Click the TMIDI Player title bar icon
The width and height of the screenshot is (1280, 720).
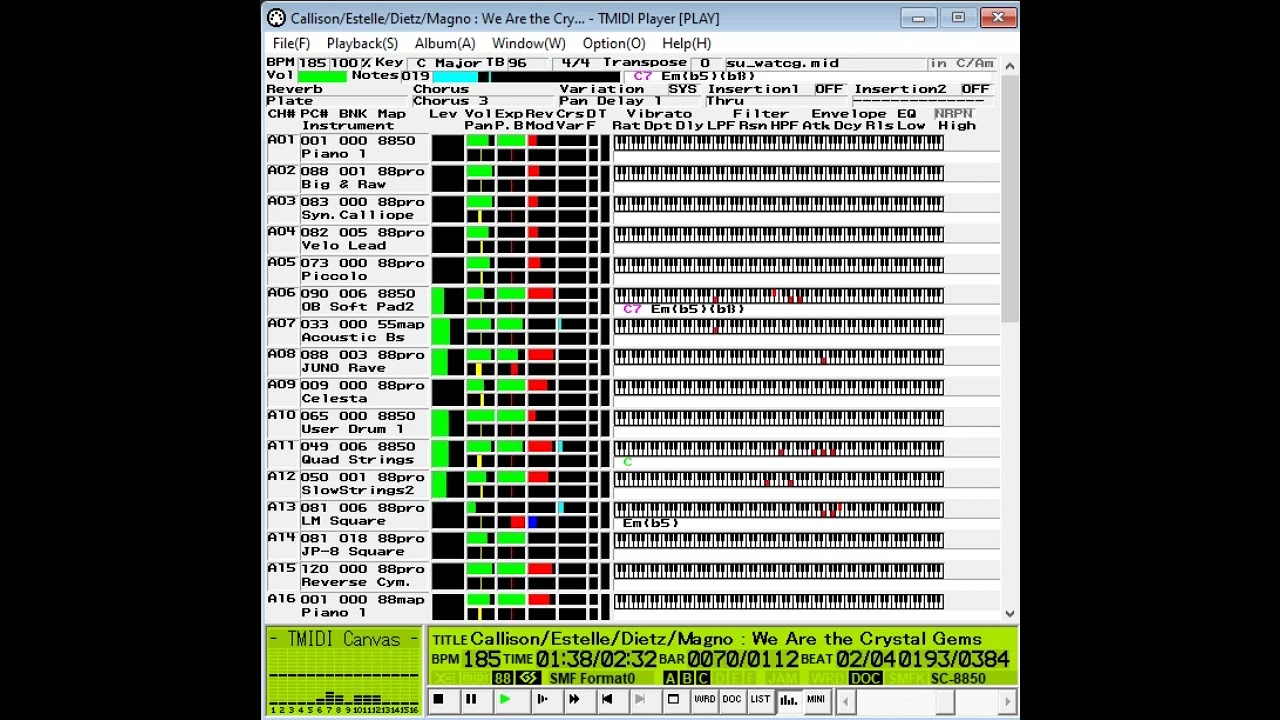(276, 18)
